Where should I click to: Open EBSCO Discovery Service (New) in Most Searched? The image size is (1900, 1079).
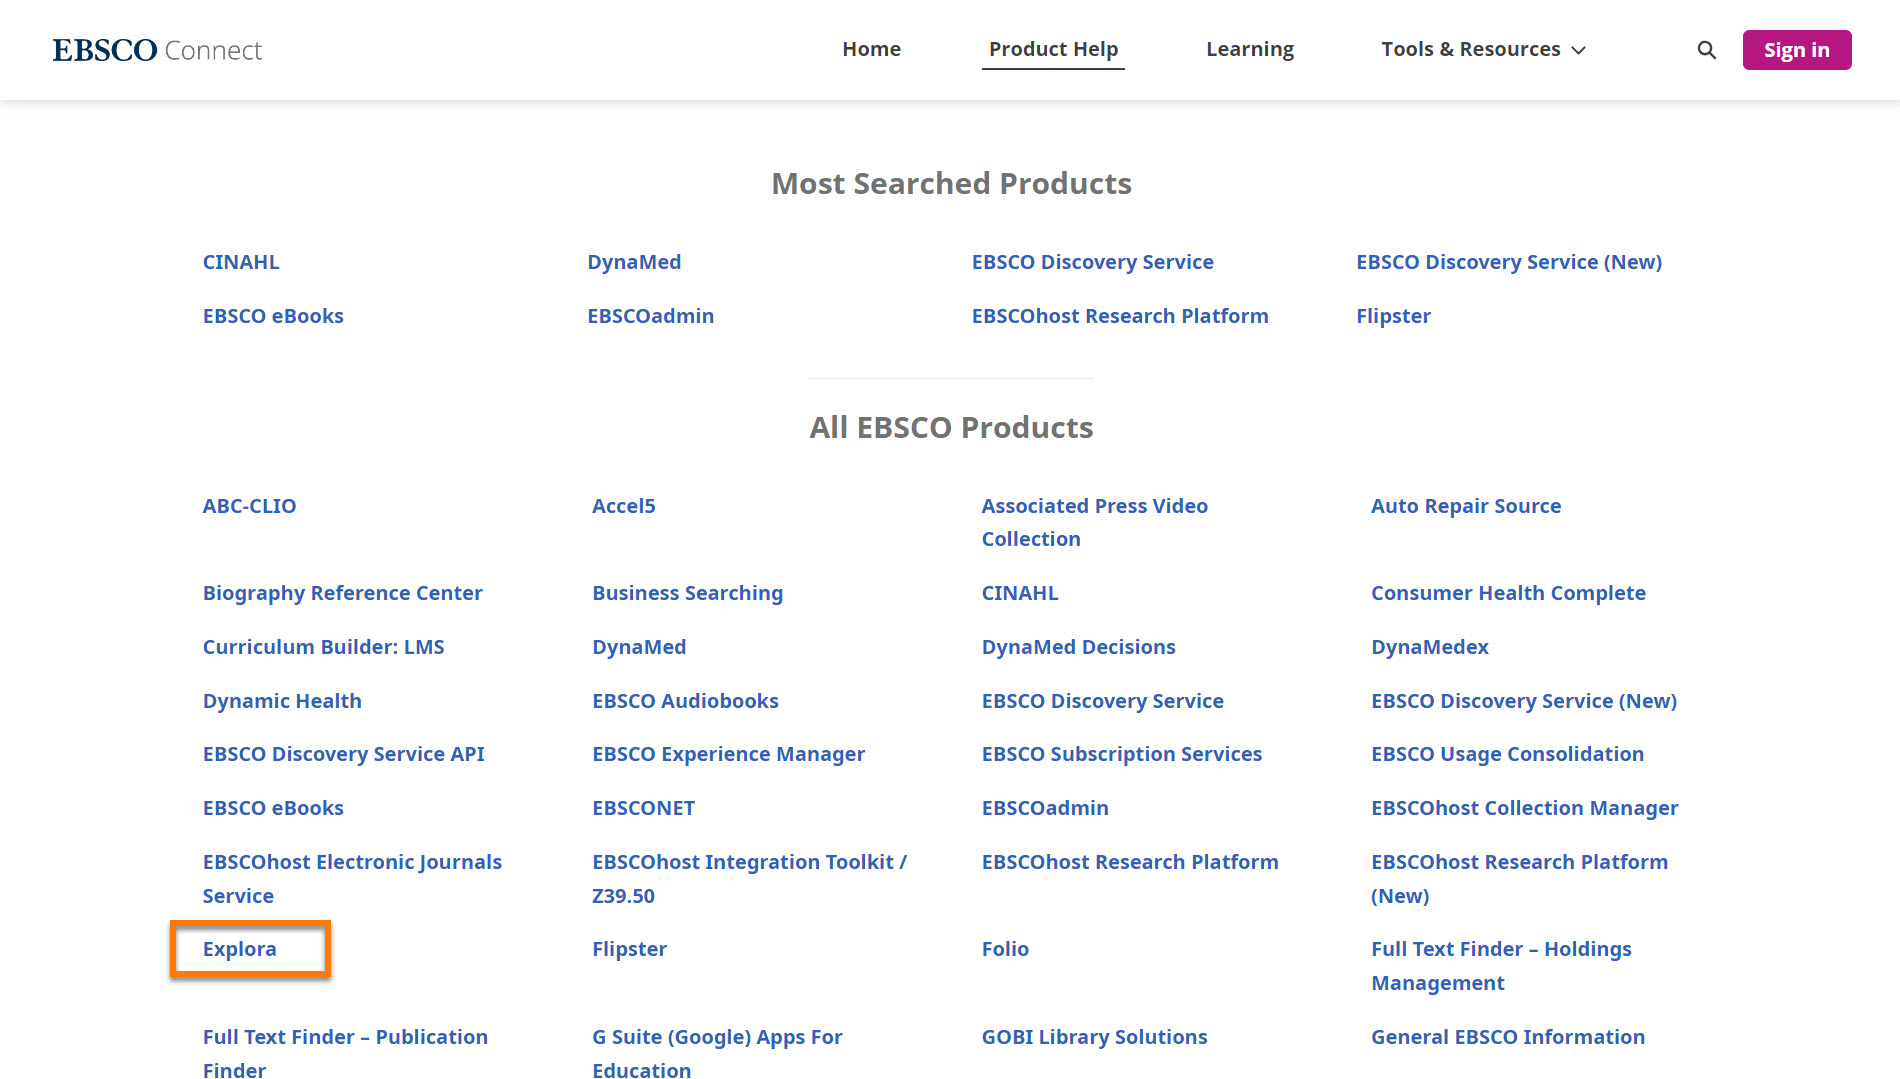[x=1508, y=262]
